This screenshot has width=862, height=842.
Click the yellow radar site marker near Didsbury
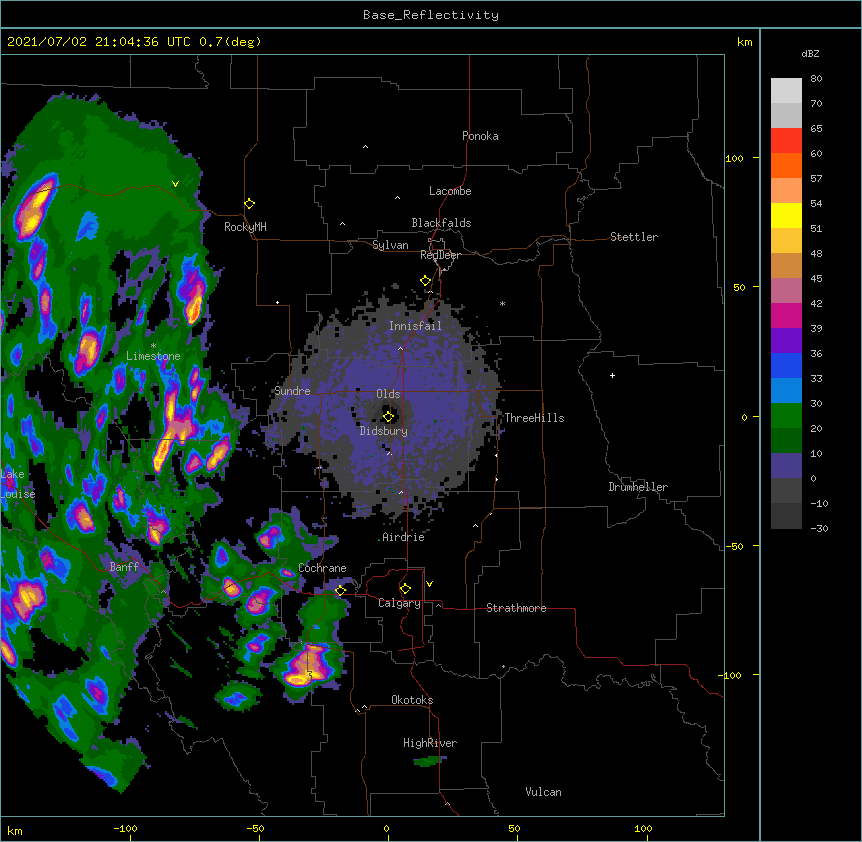[x=388, y=416]
